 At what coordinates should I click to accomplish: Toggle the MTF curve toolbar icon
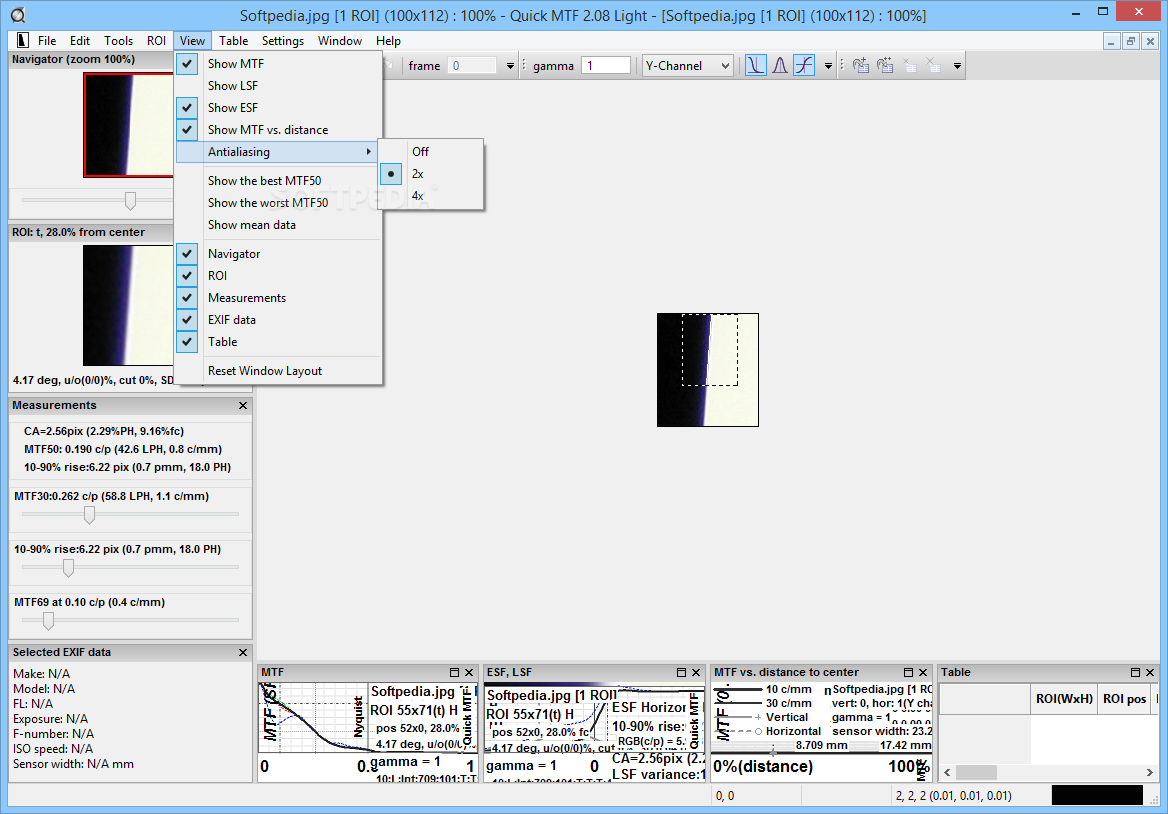point(755,66)
